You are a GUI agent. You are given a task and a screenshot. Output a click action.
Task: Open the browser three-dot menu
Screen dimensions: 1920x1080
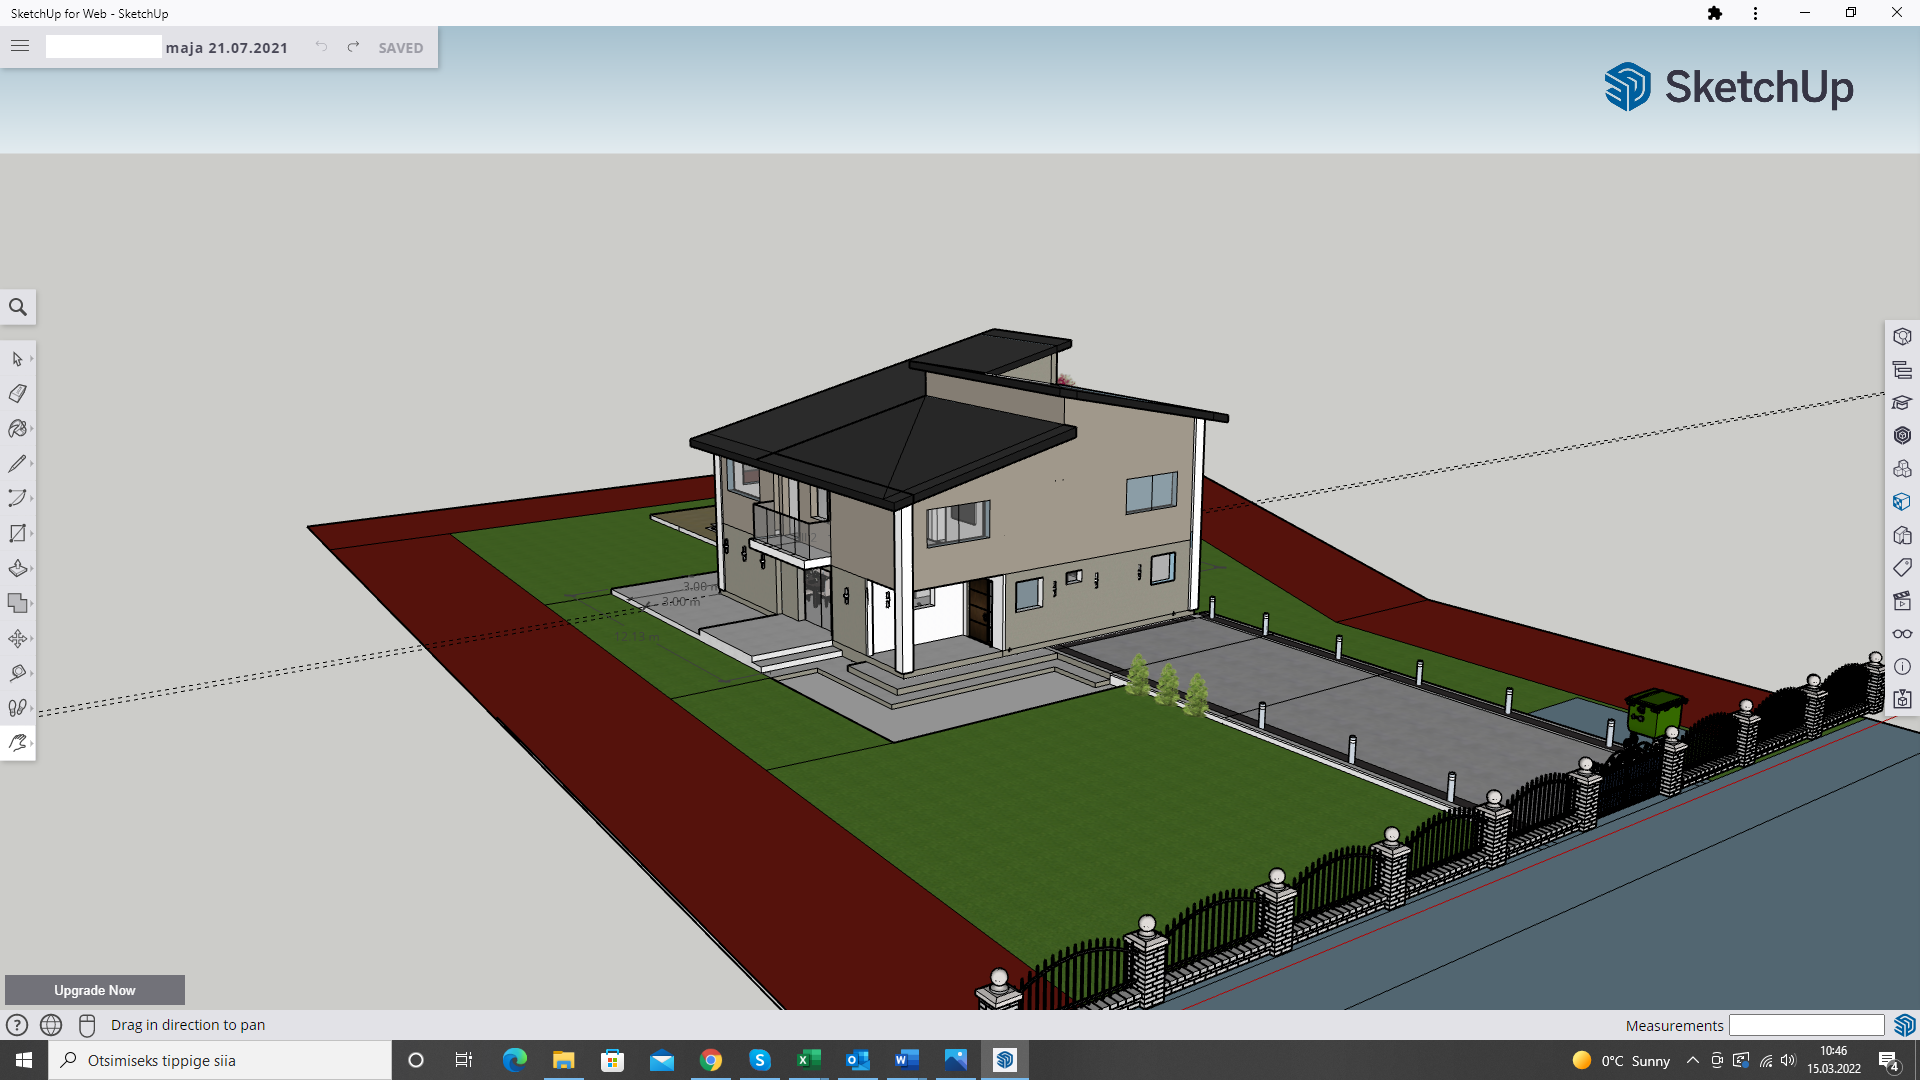point(1755,13)
